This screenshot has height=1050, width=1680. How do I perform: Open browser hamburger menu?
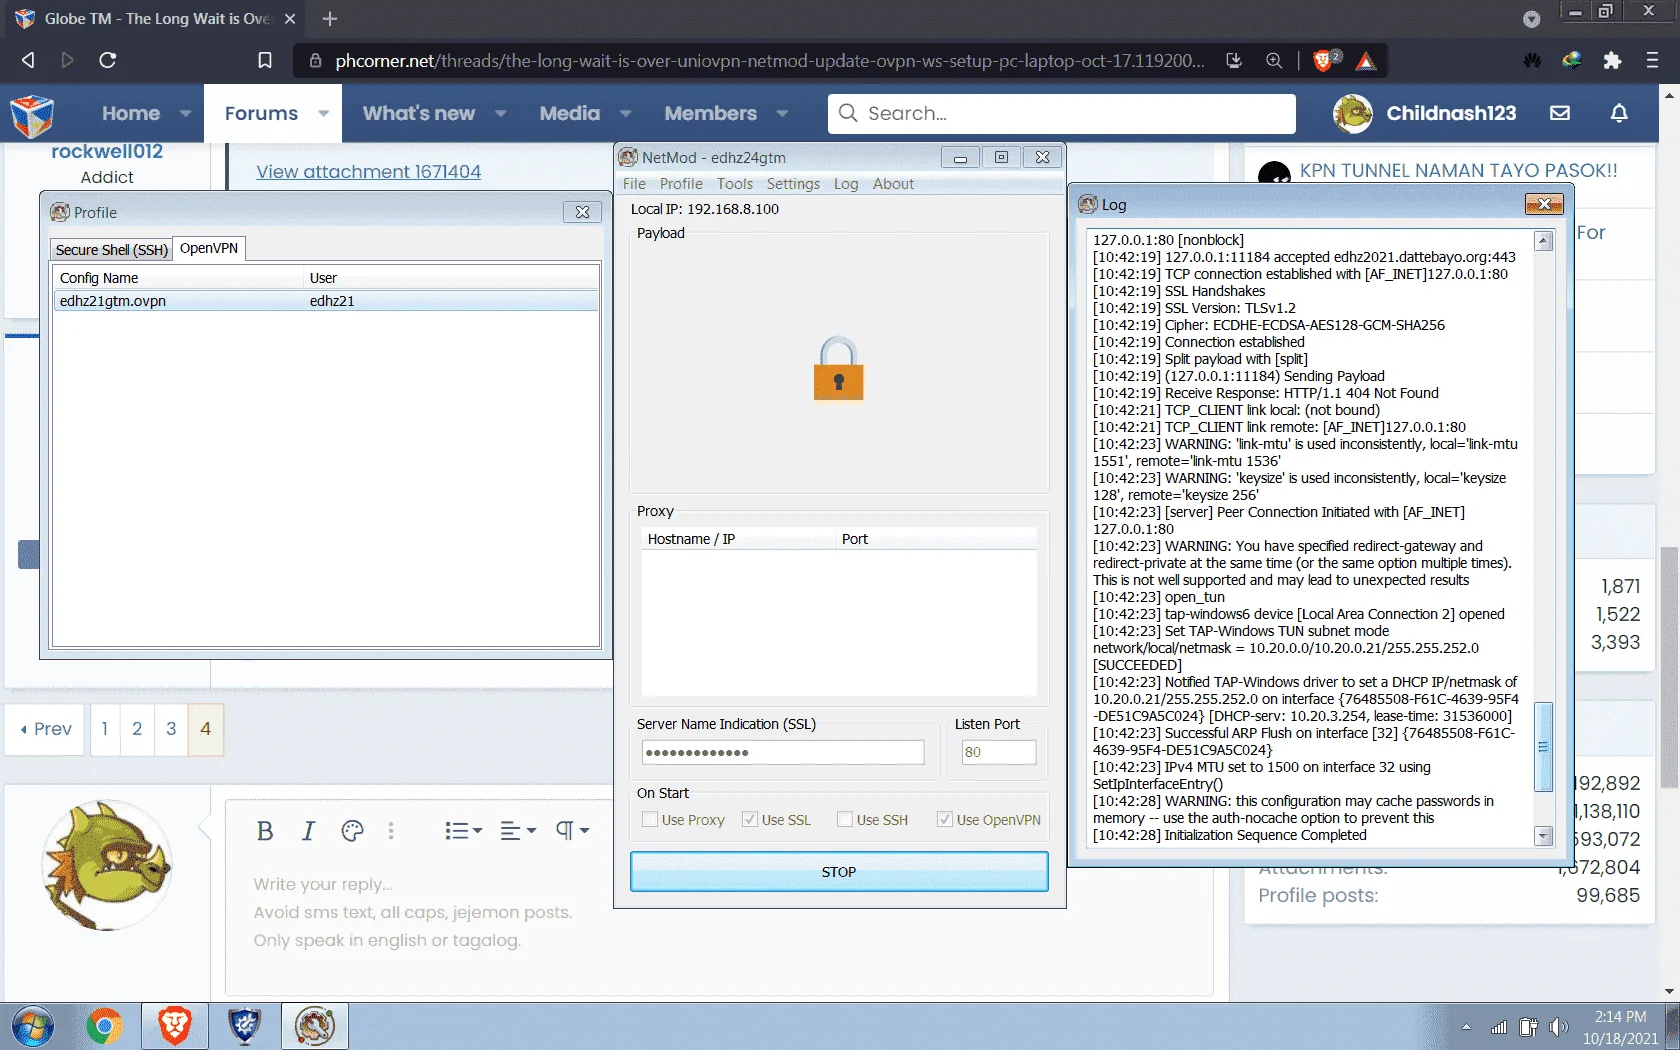click(1652, 60)
